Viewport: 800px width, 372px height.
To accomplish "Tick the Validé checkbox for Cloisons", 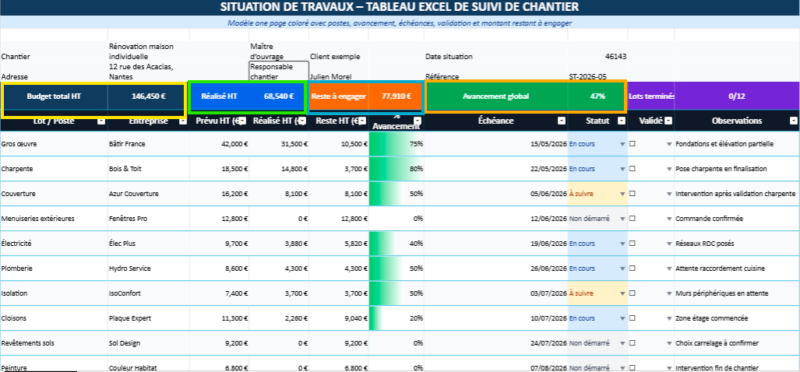I will [x=633, y=318].
